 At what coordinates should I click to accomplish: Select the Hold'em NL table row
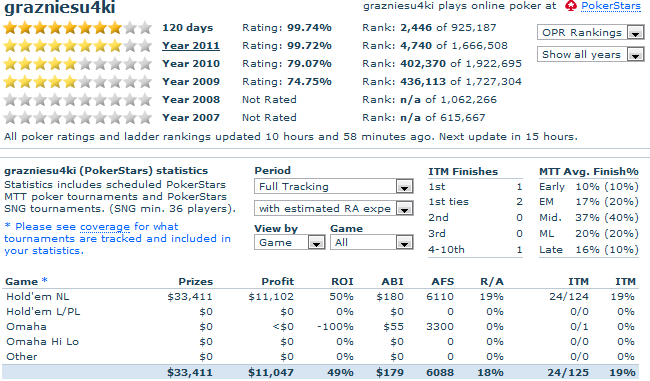[320, 297]
